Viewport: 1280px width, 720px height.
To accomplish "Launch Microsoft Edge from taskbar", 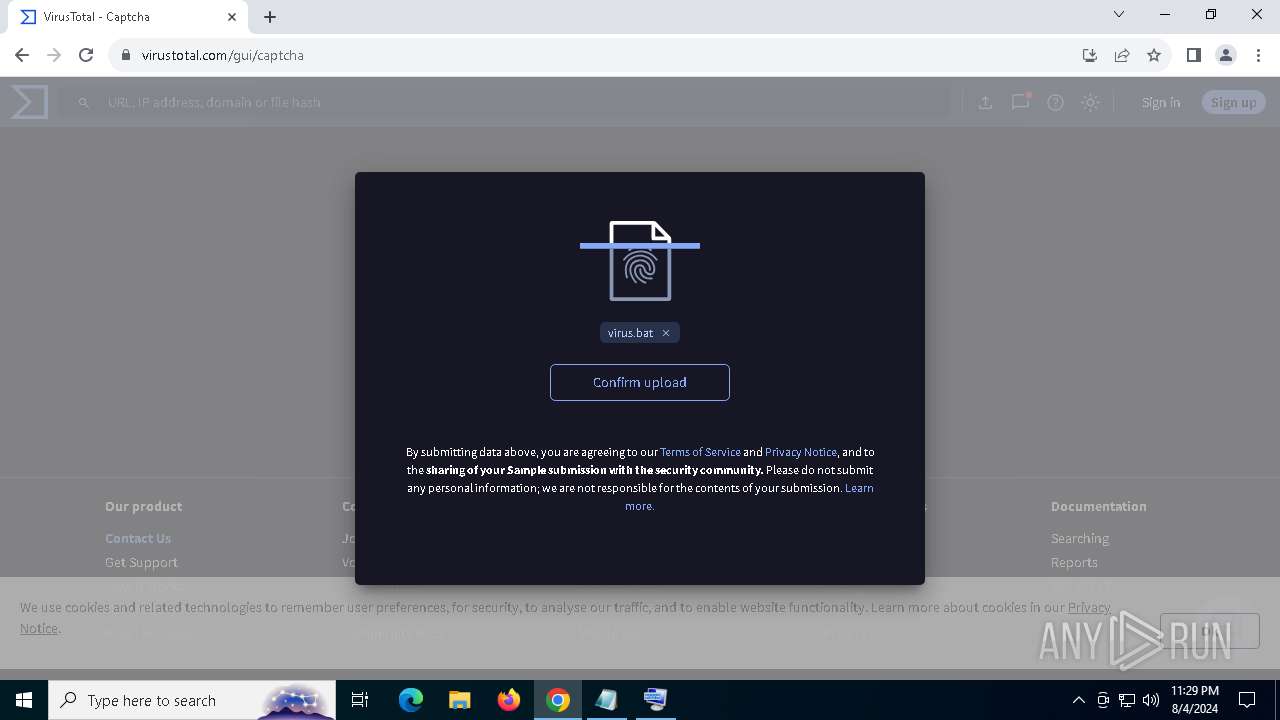I will click(x=411, y=700).
